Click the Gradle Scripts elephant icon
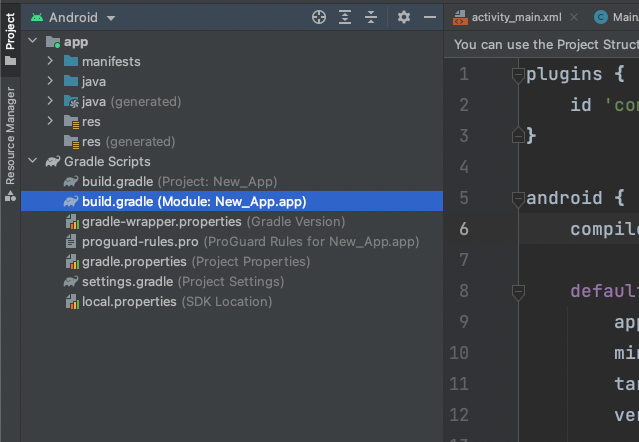 (x=53, y=161)
